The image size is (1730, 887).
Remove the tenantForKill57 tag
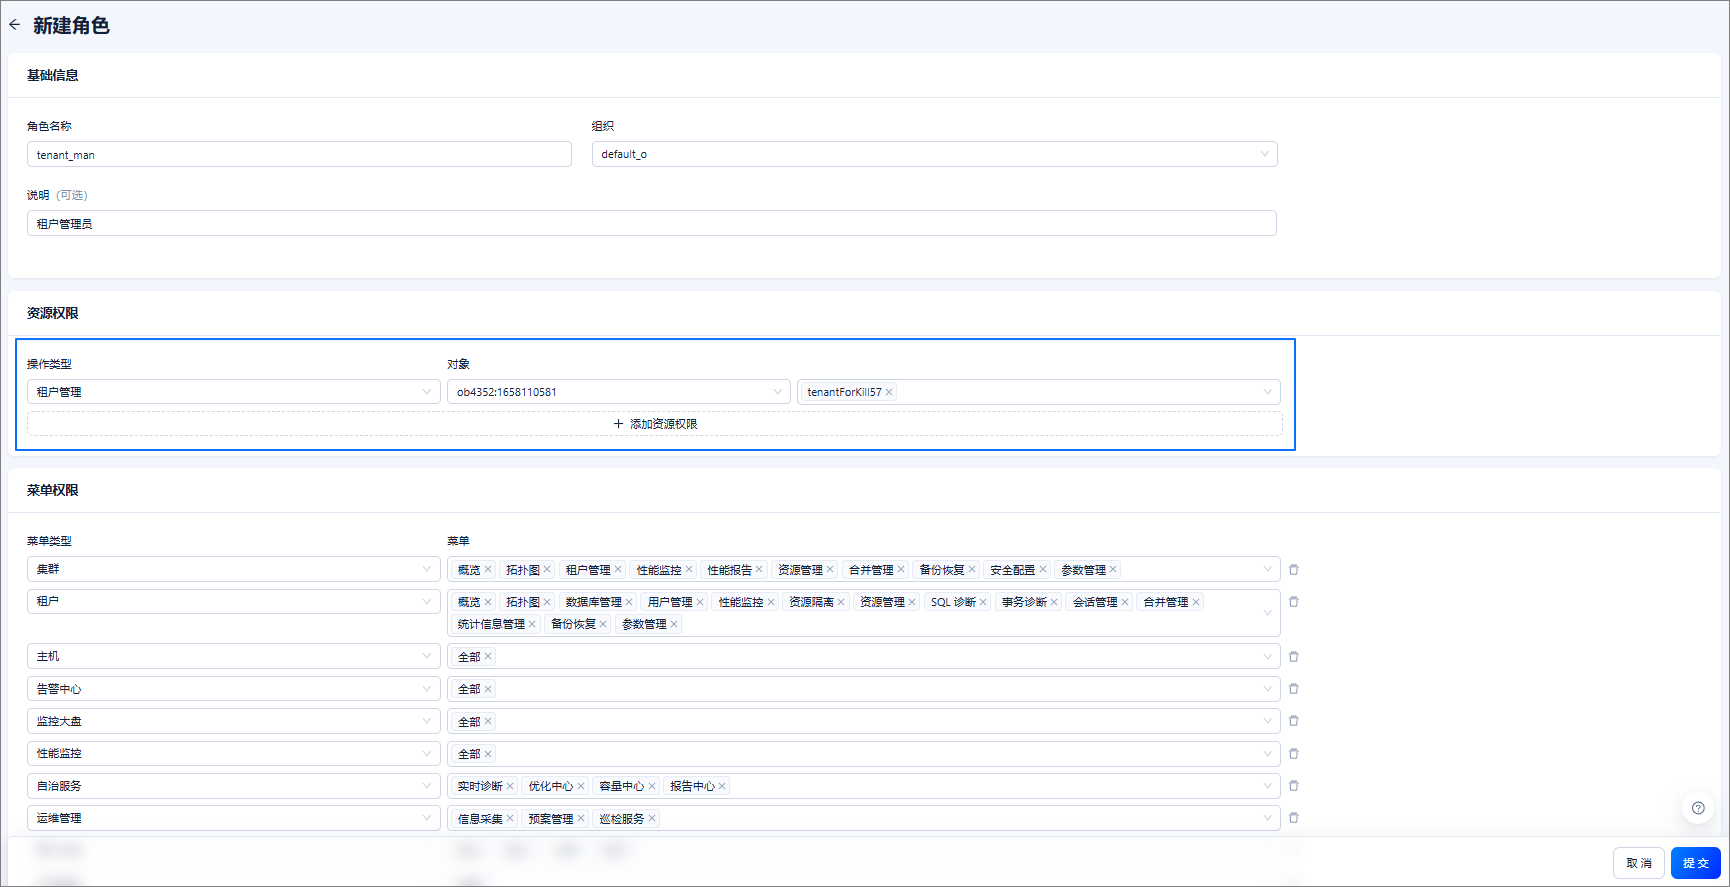889,392
